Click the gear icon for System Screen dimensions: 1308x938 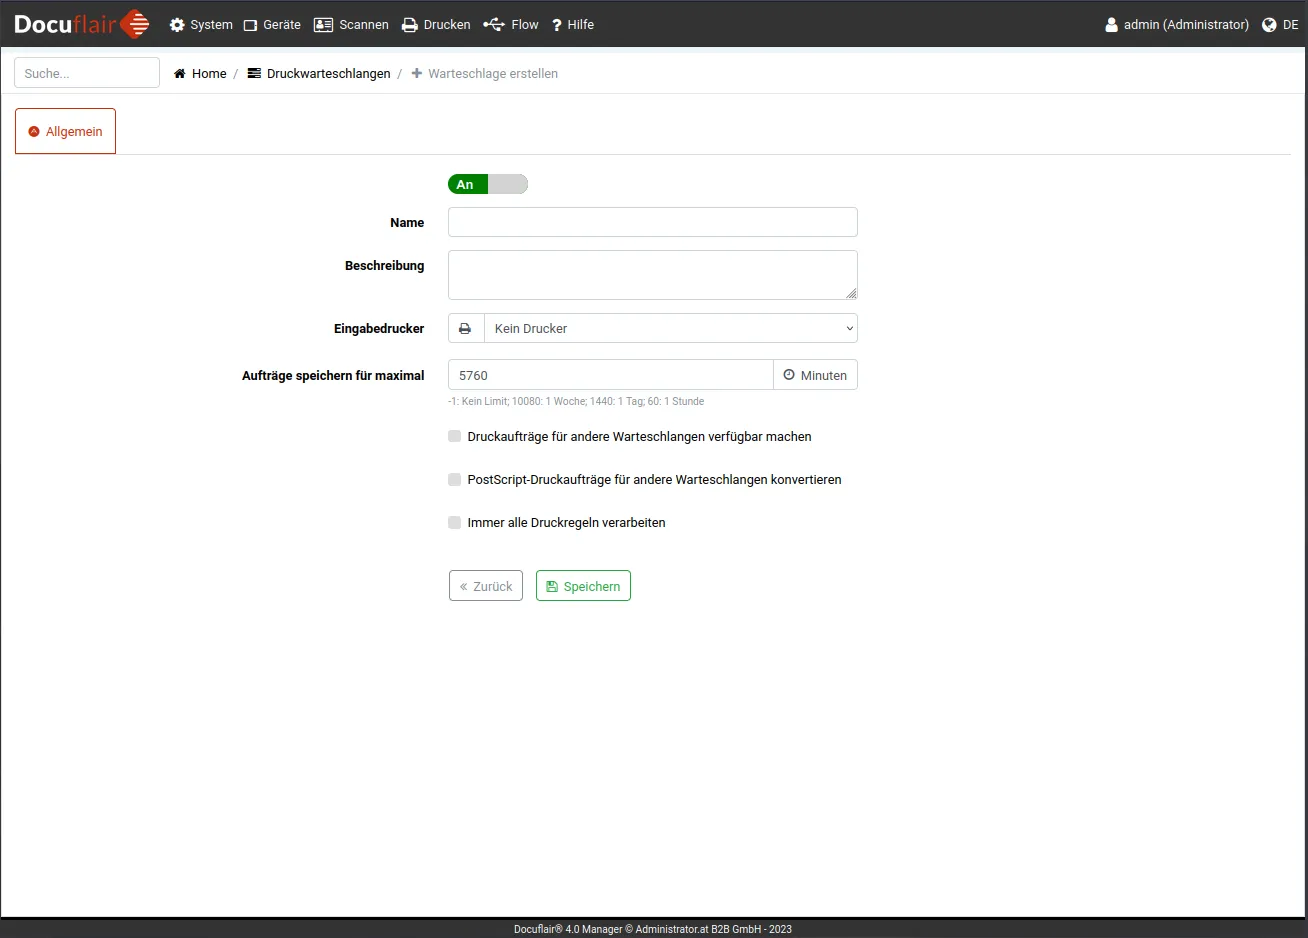tap(177, 25)
